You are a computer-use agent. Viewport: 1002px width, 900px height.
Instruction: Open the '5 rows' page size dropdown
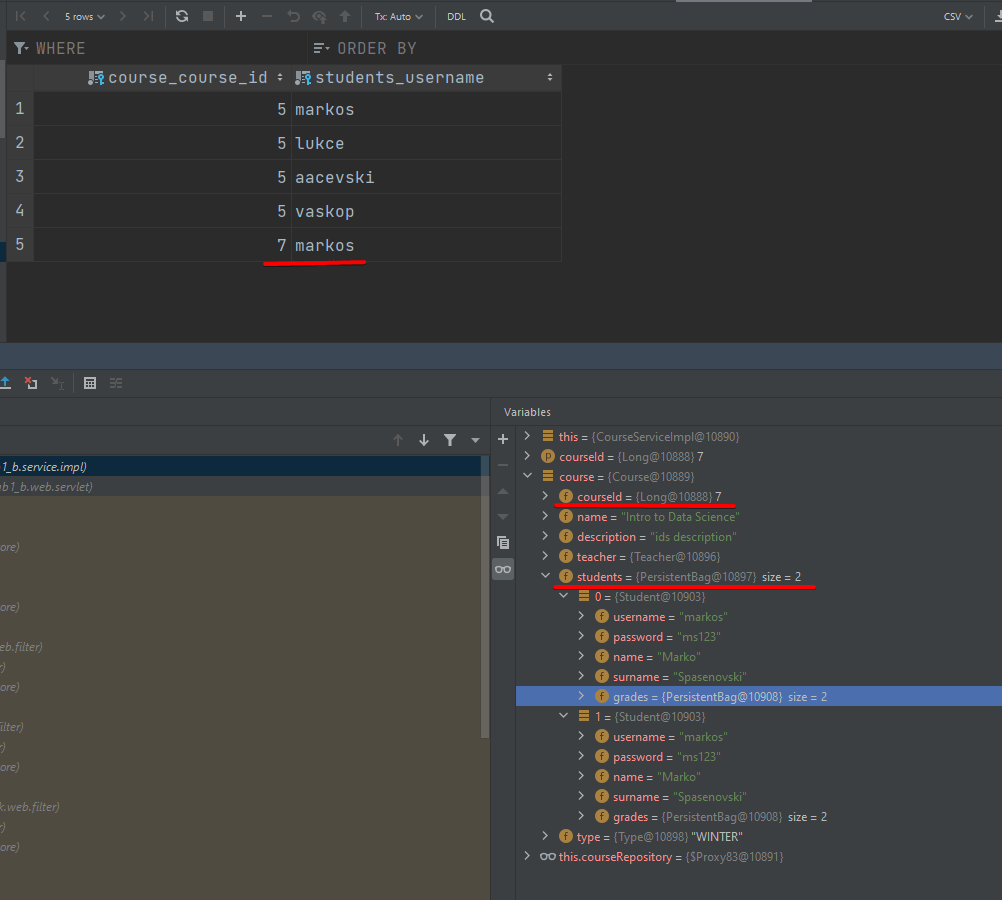click(x=81, y=16)
